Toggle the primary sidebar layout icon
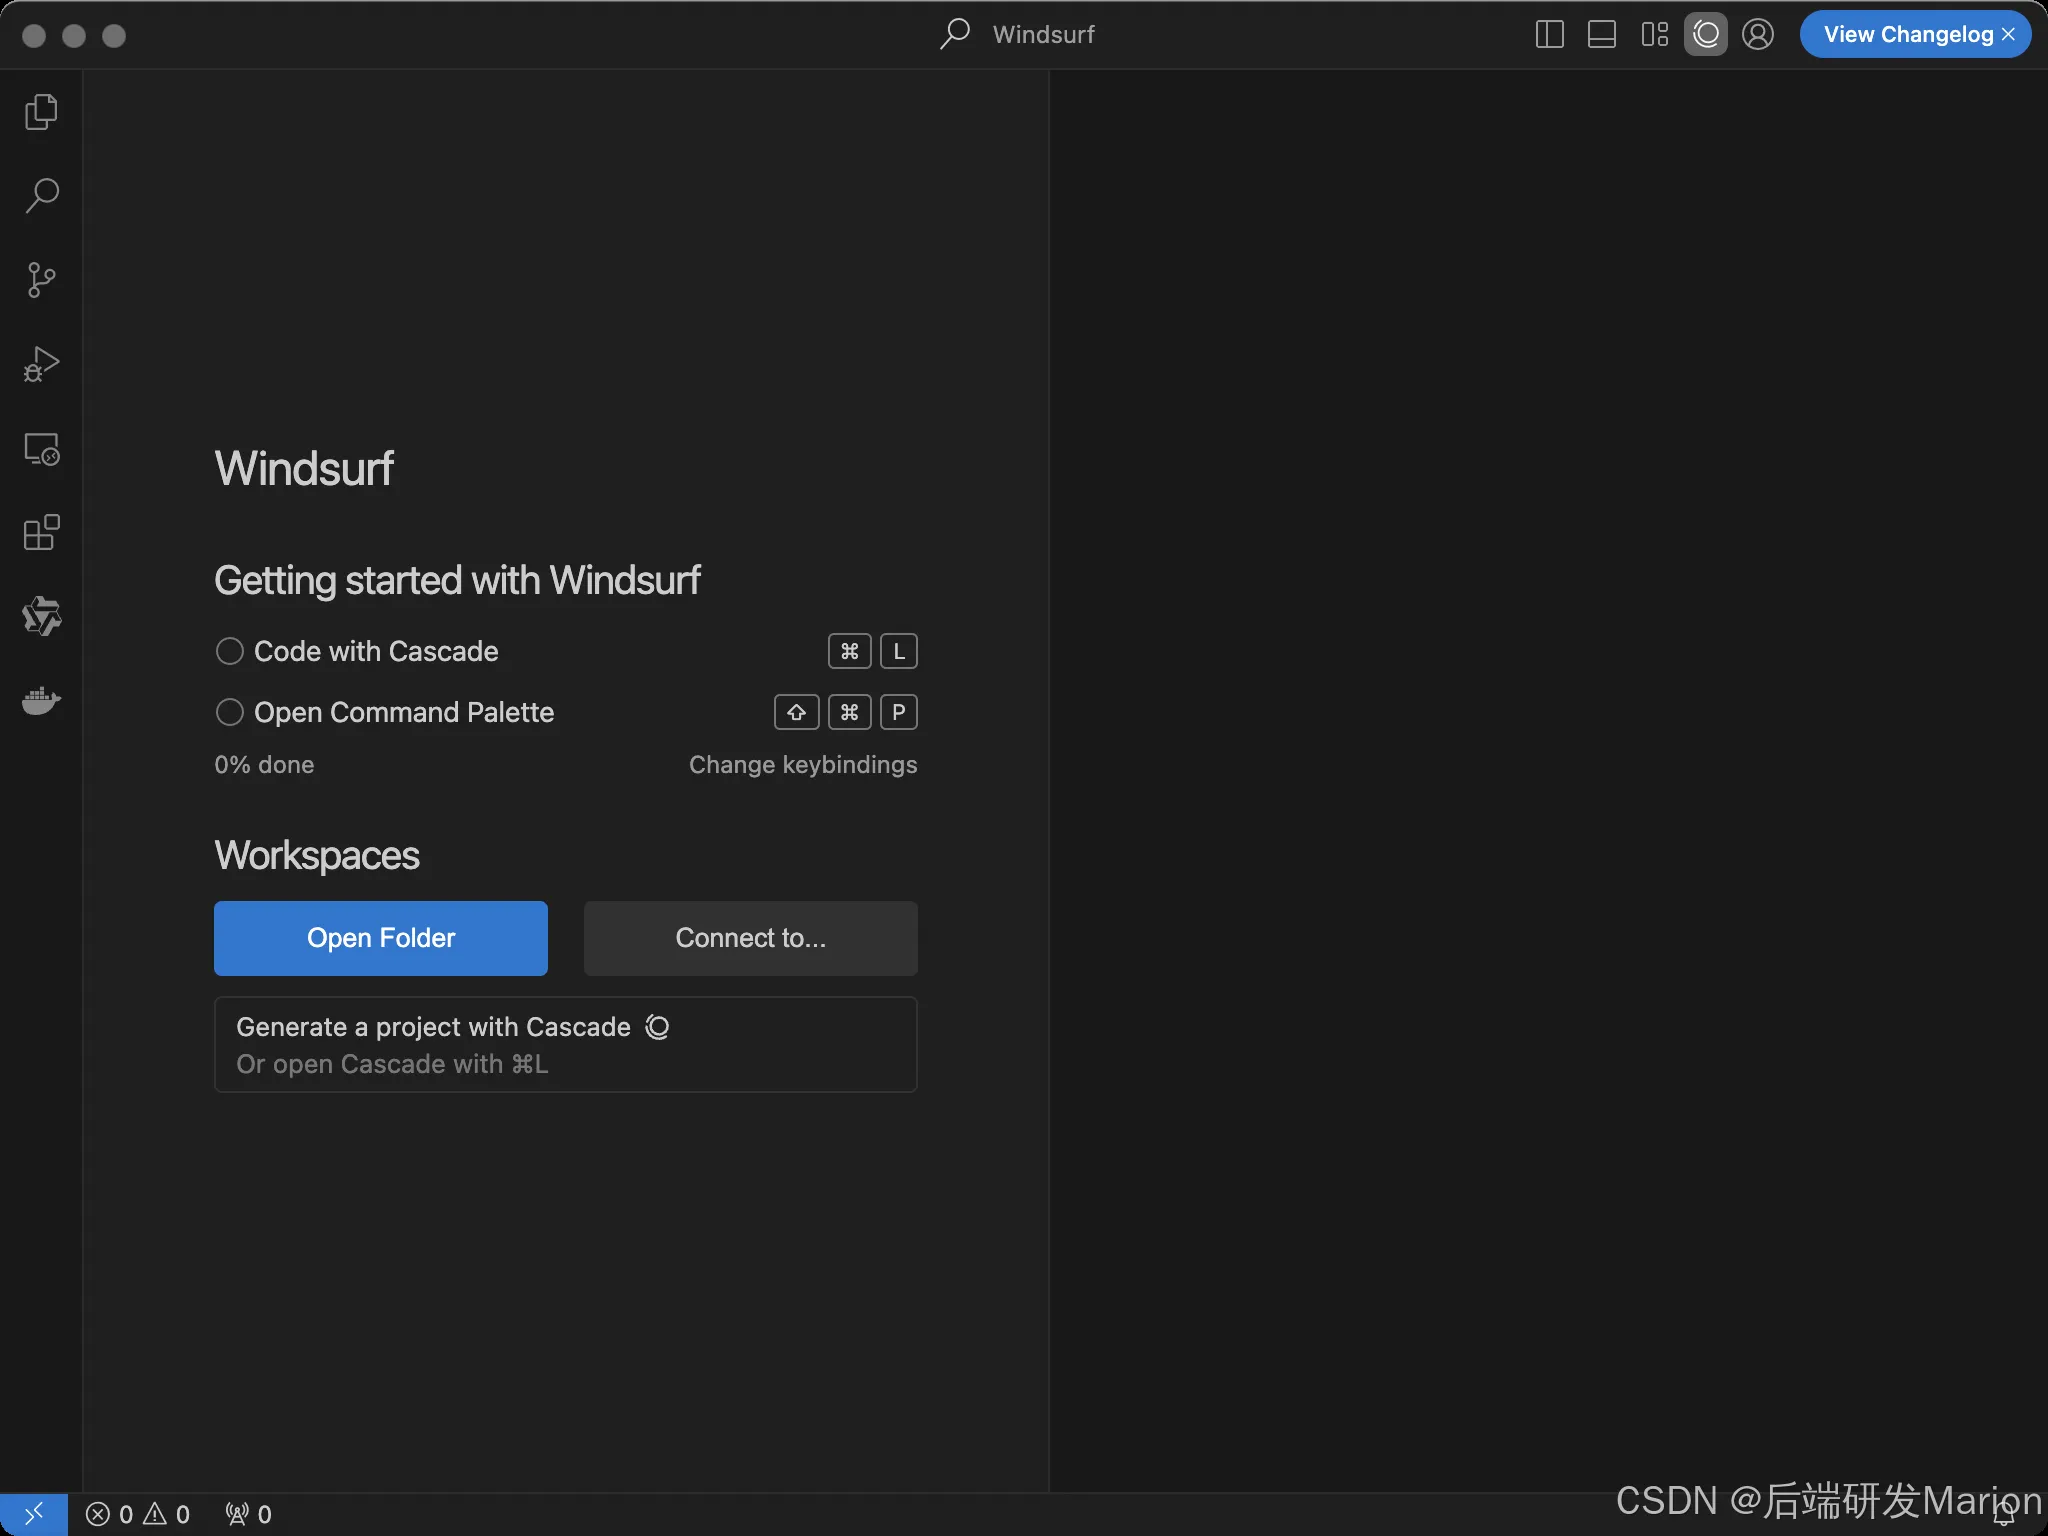2048x1536 pixels. coord(1549,34)
